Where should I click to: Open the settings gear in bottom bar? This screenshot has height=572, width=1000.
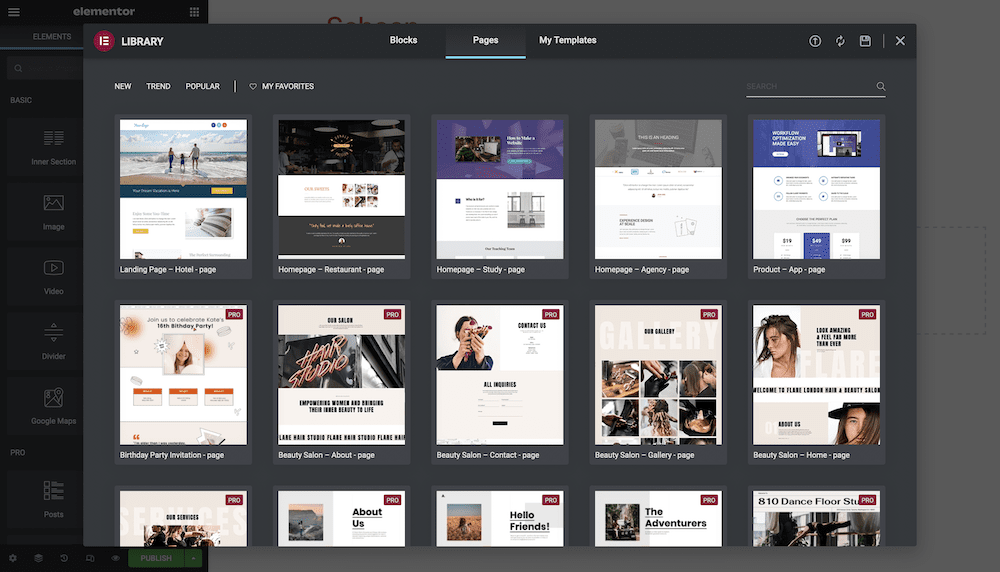[13, 558]
